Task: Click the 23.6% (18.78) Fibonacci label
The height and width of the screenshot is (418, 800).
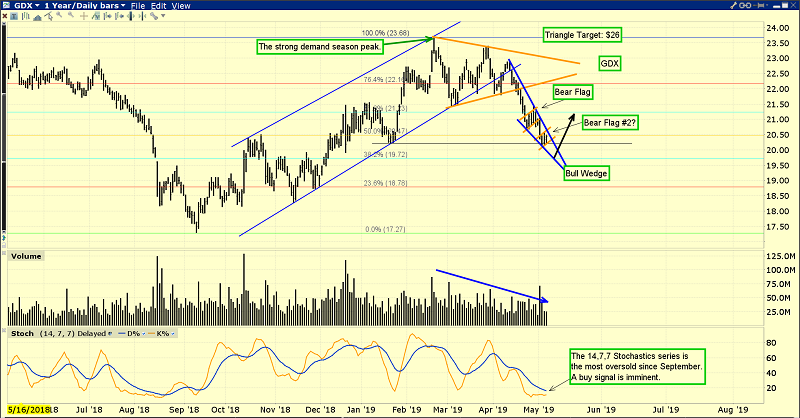Action: coord(385,183)
